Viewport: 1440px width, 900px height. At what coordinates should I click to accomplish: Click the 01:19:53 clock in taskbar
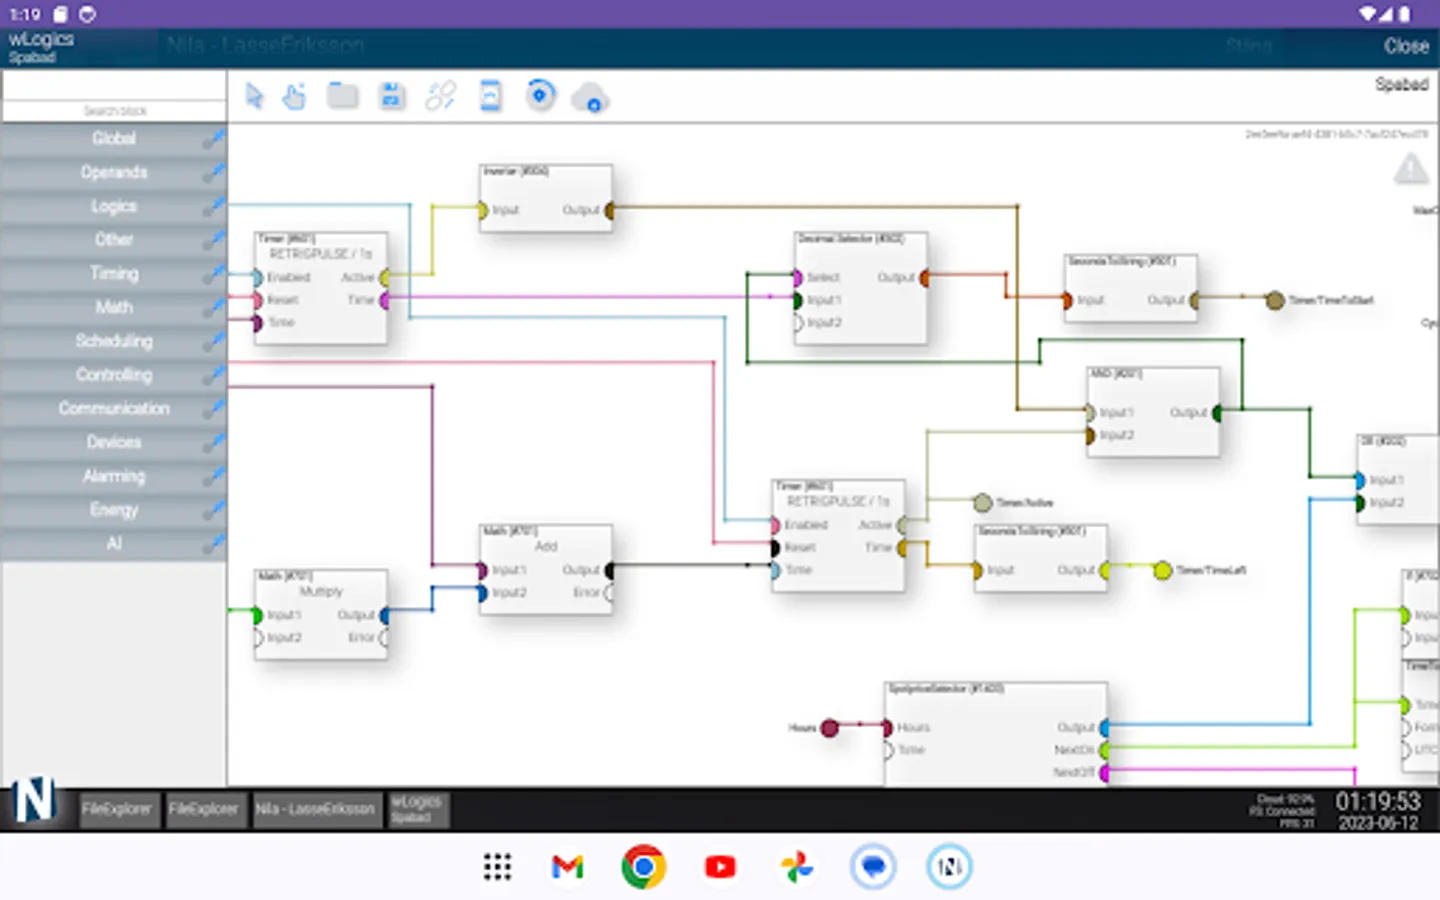point(1378,801)
